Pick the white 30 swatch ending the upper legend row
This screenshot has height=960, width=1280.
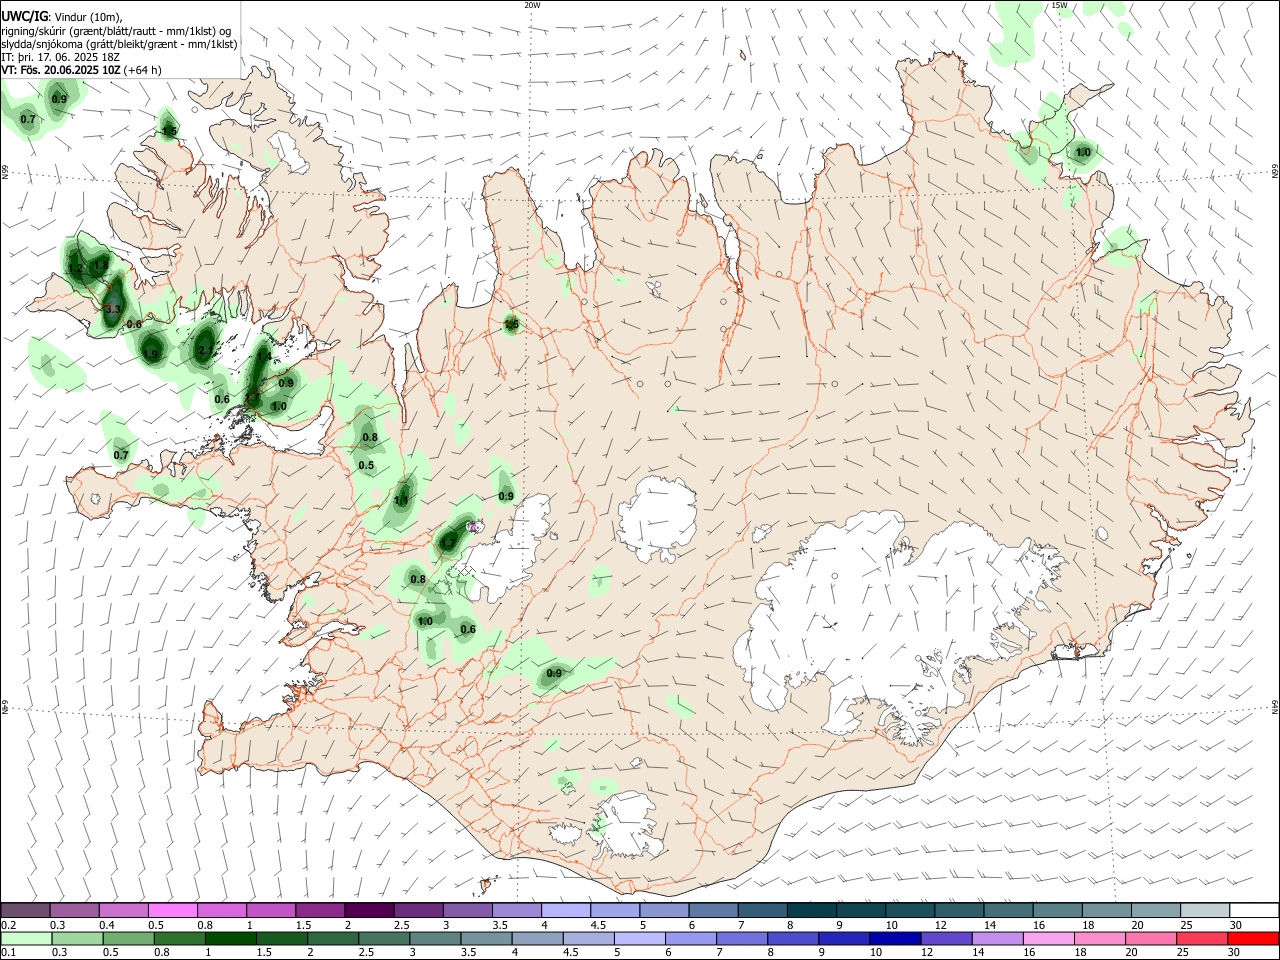(1254, 910)
